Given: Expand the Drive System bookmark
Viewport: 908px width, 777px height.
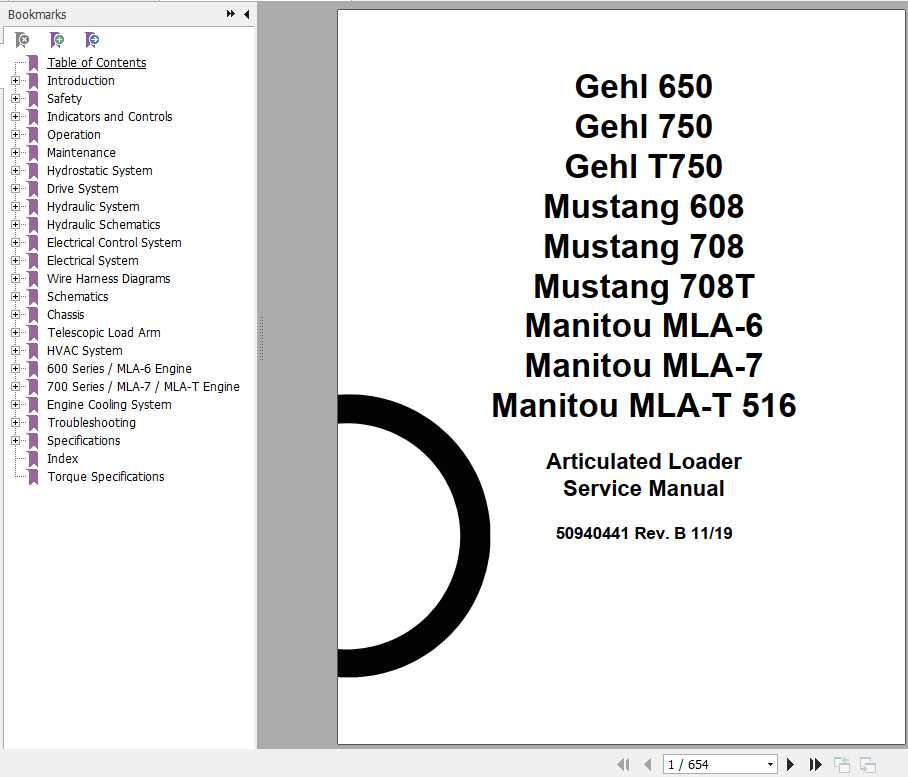Looking at the screenshot, I should click(16, 189).
